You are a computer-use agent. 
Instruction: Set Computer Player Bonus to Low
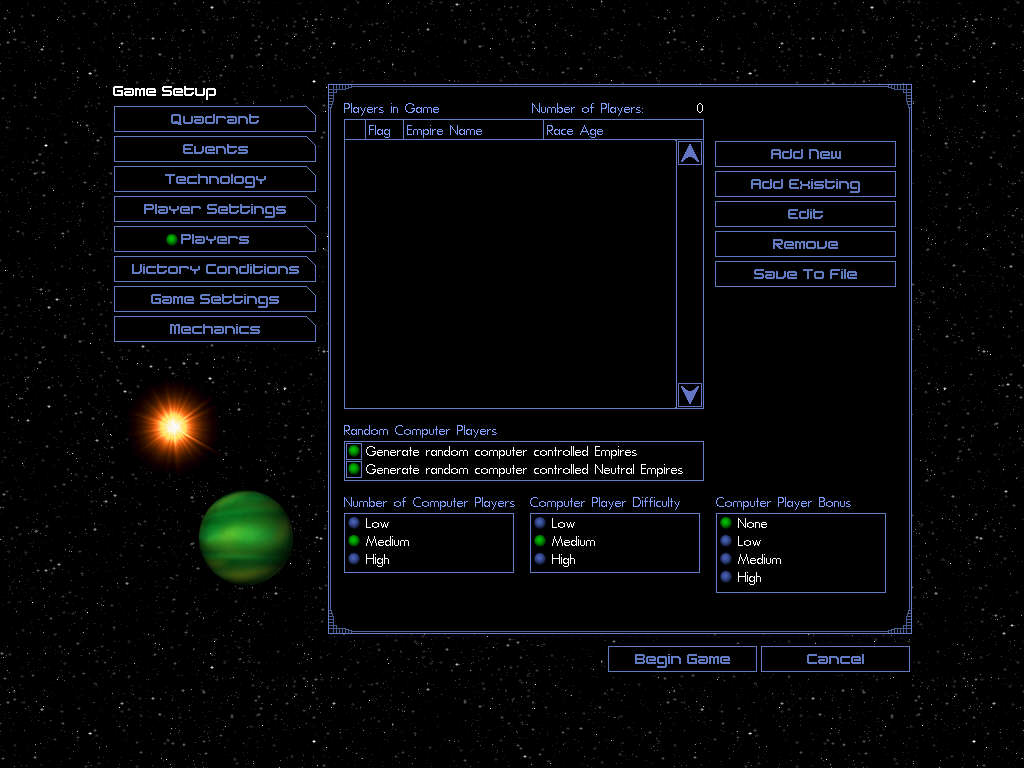coord(726,541)
